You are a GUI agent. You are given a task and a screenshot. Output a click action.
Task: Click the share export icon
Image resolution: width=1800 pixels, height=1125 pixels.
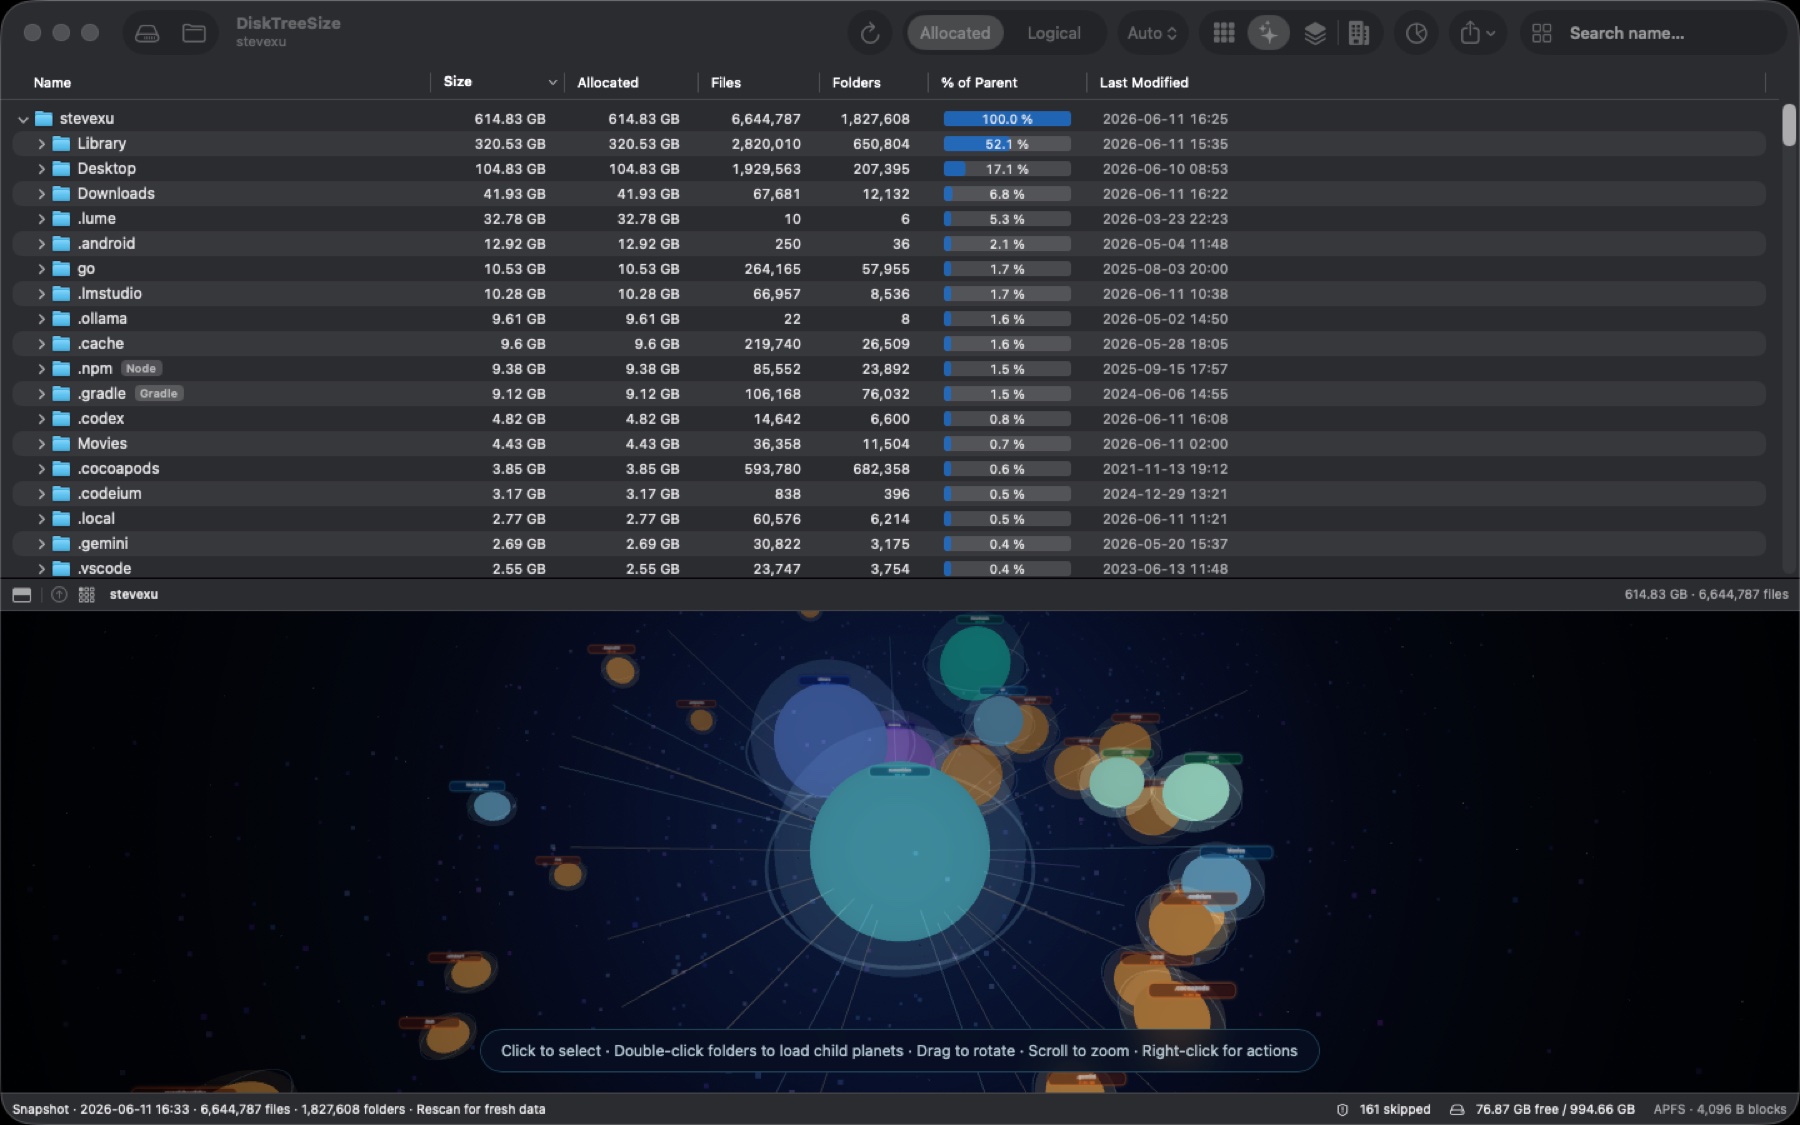[x=1477, y=33]
